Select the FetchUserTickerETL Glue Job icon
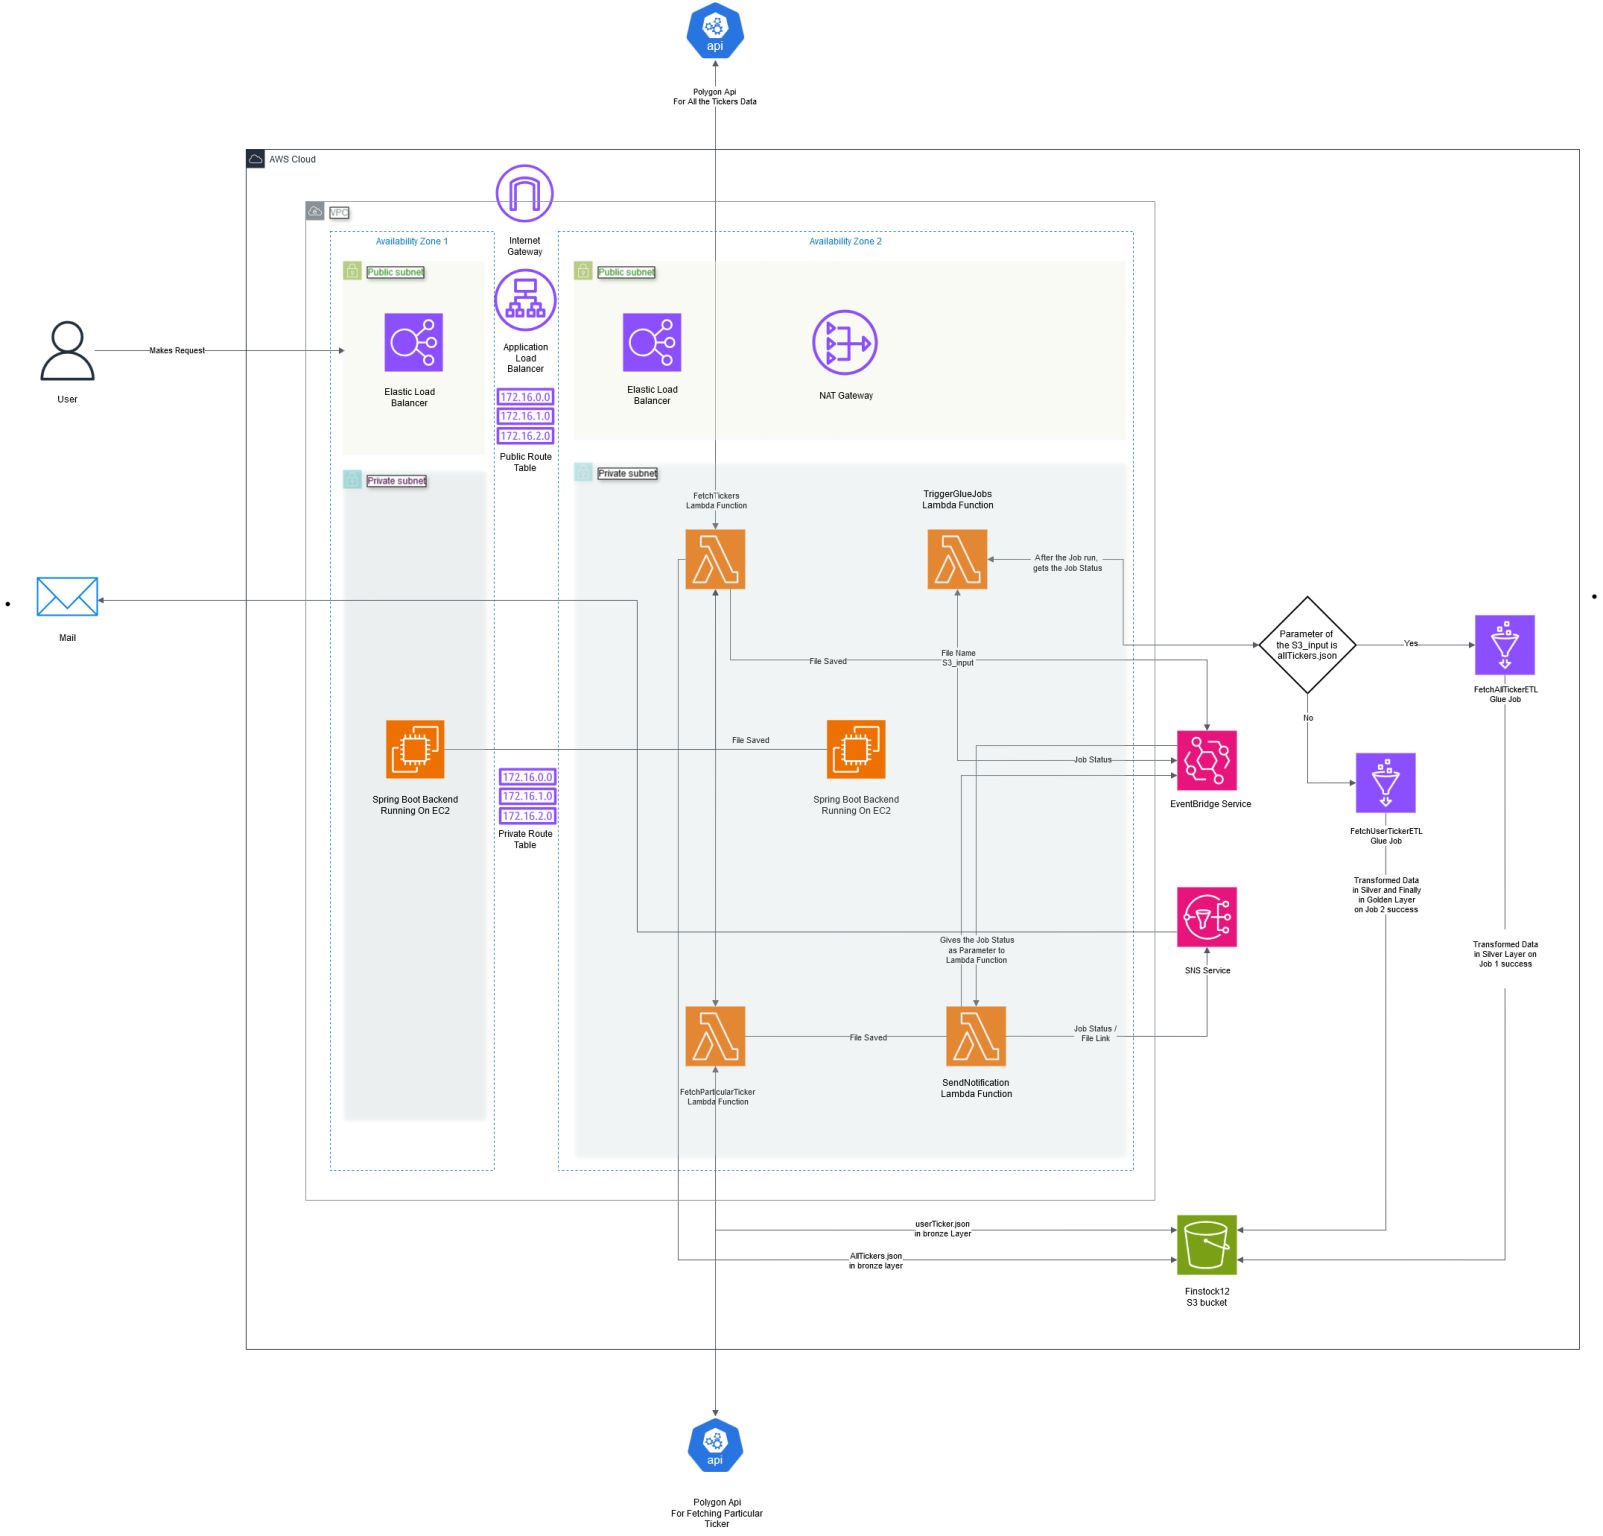The image size is (1603, 1536). tap(1386, 783)
